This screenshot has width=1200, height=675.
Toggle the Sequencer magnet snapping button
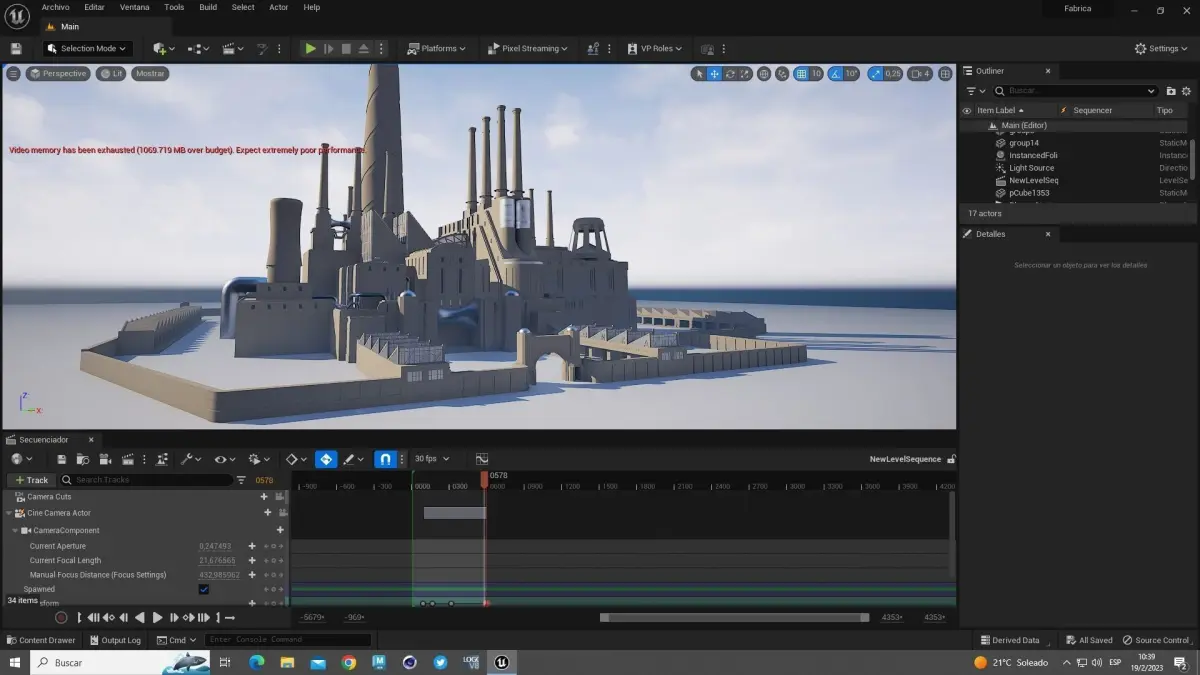tap(385, 459)
